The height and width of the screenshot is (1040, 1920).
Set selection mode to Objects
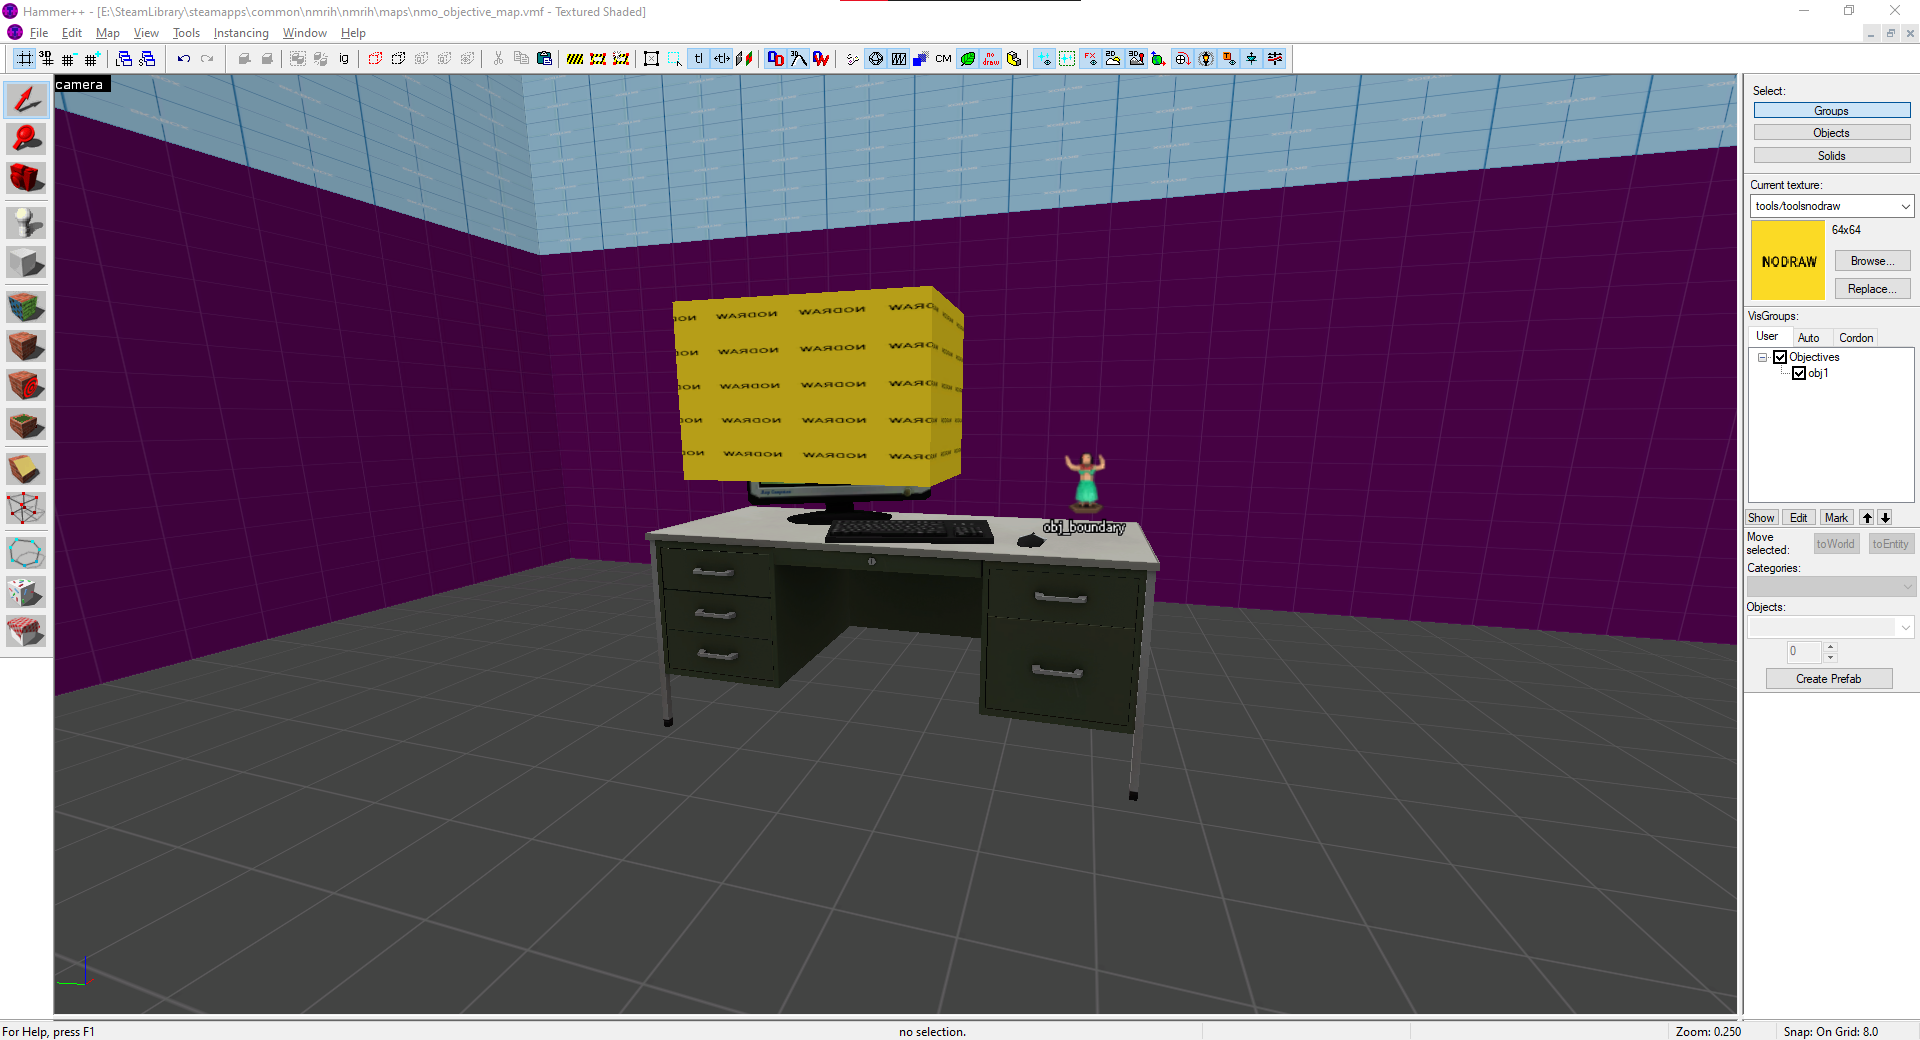[x=1831, y=133]
